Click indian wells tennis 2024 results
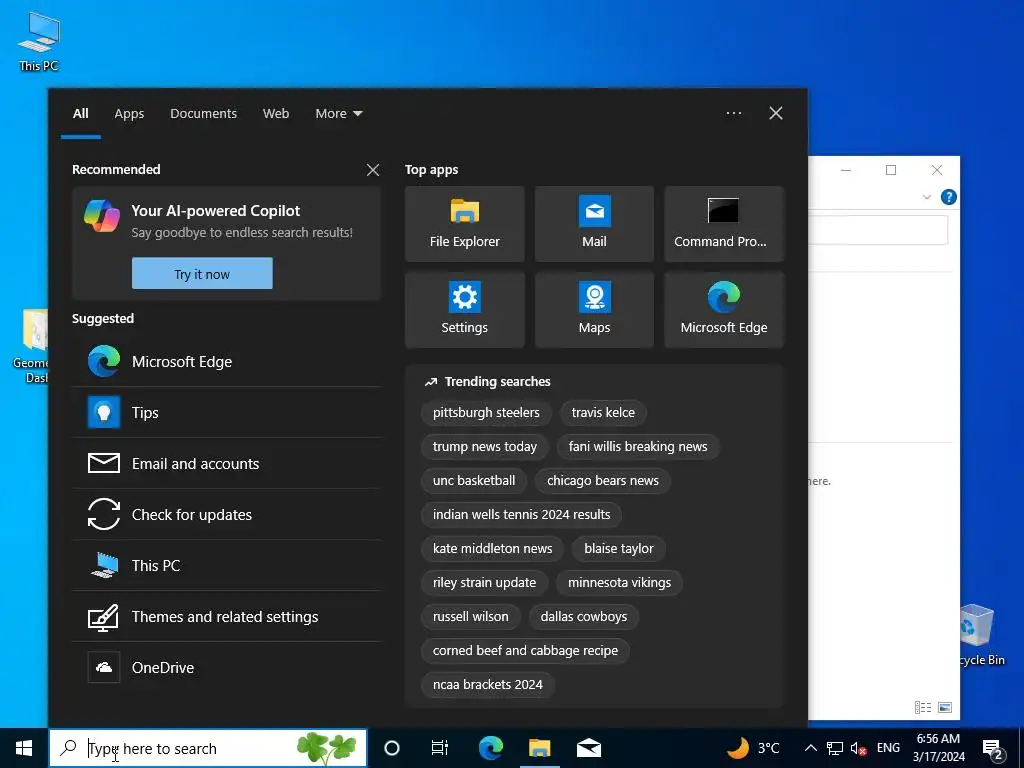 point(521,514)
